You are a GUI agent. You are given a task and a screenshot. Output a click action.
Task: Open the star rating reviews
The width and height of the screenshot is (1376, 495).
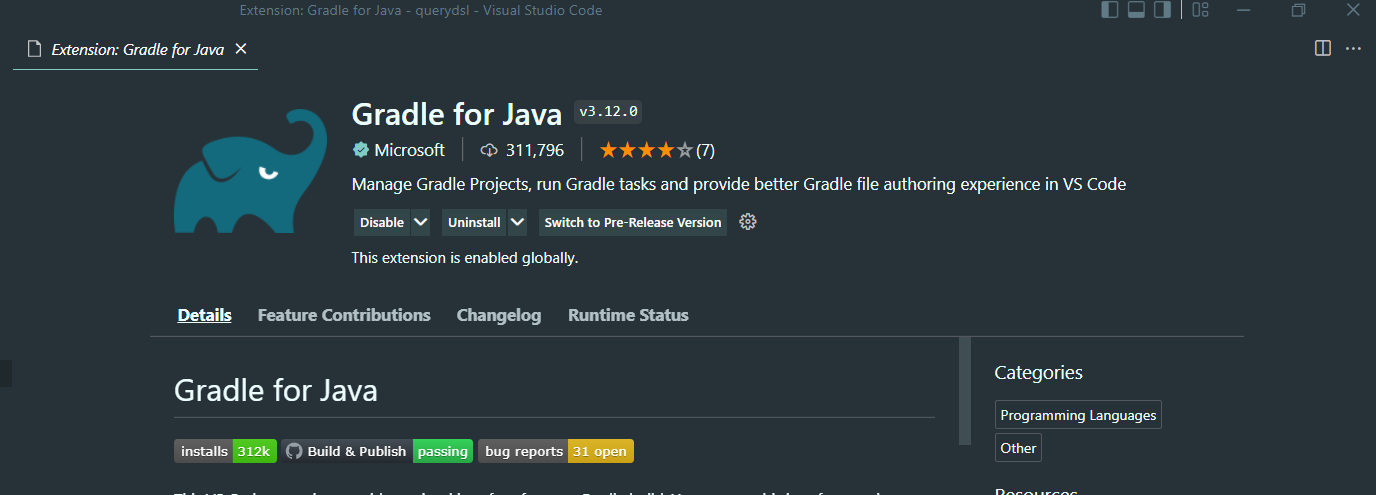(656, 150)
